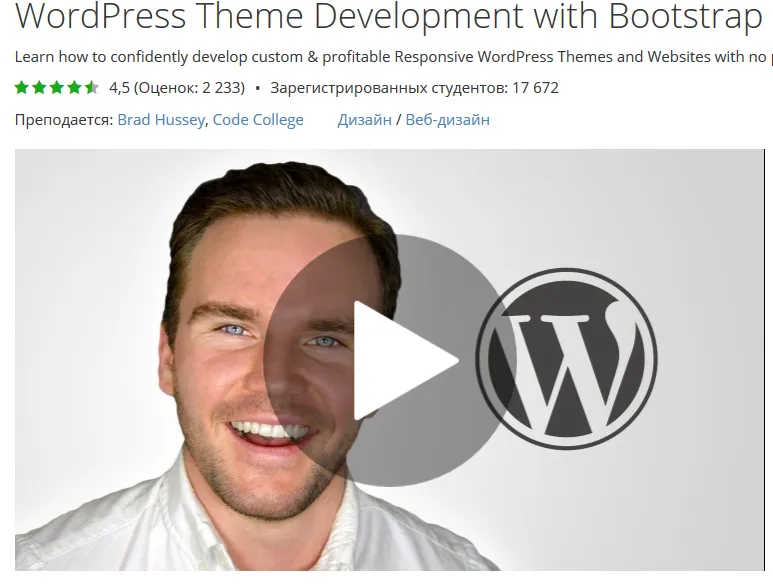This screenshot has height=584, width=773.
Task: Click the first green rating star
Action: coord(23,88)
